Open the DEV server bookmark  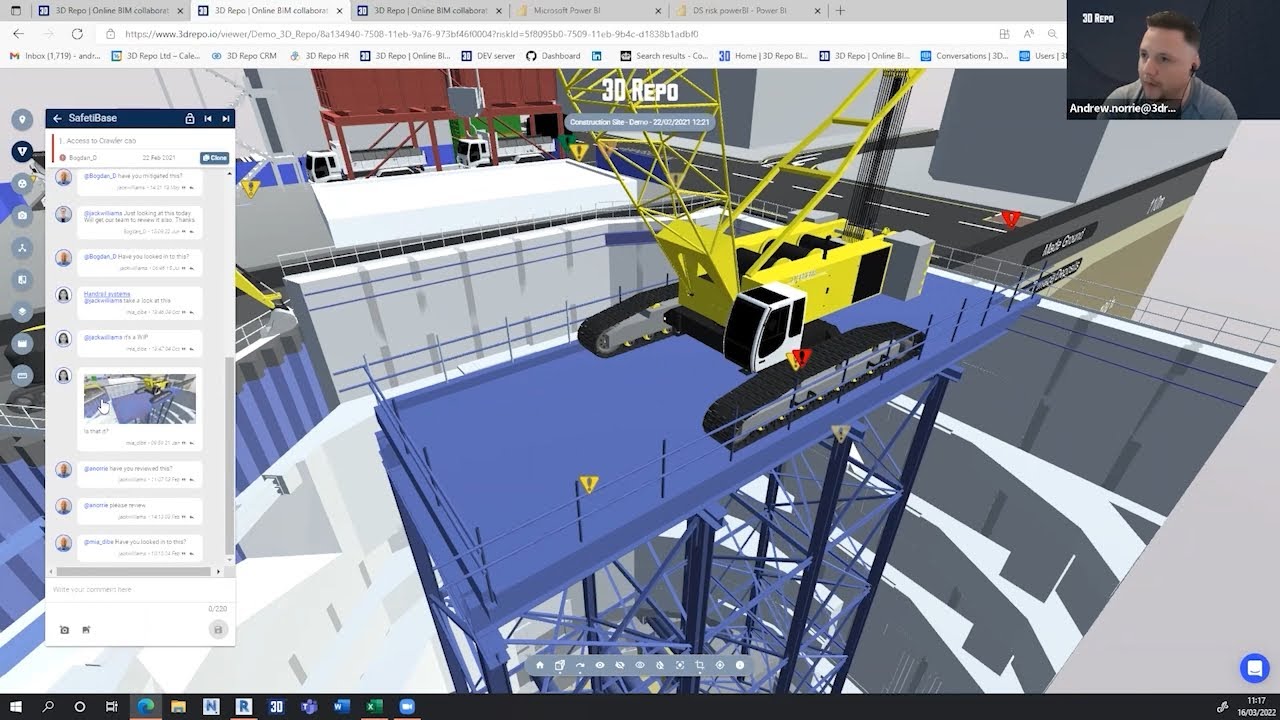coord(489,56)
